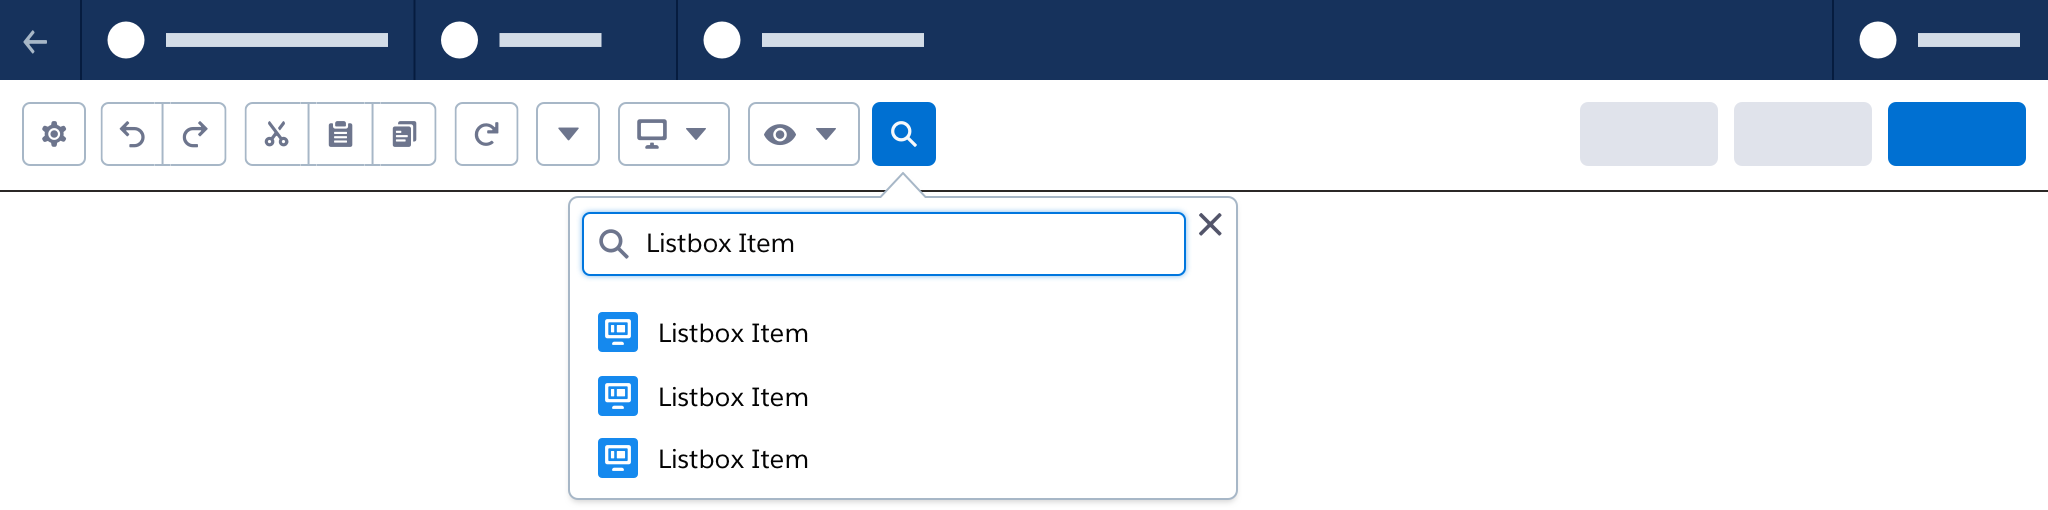Open settings gear in the toolbar
The image size is (2048, 510).
tap(54, 134)
